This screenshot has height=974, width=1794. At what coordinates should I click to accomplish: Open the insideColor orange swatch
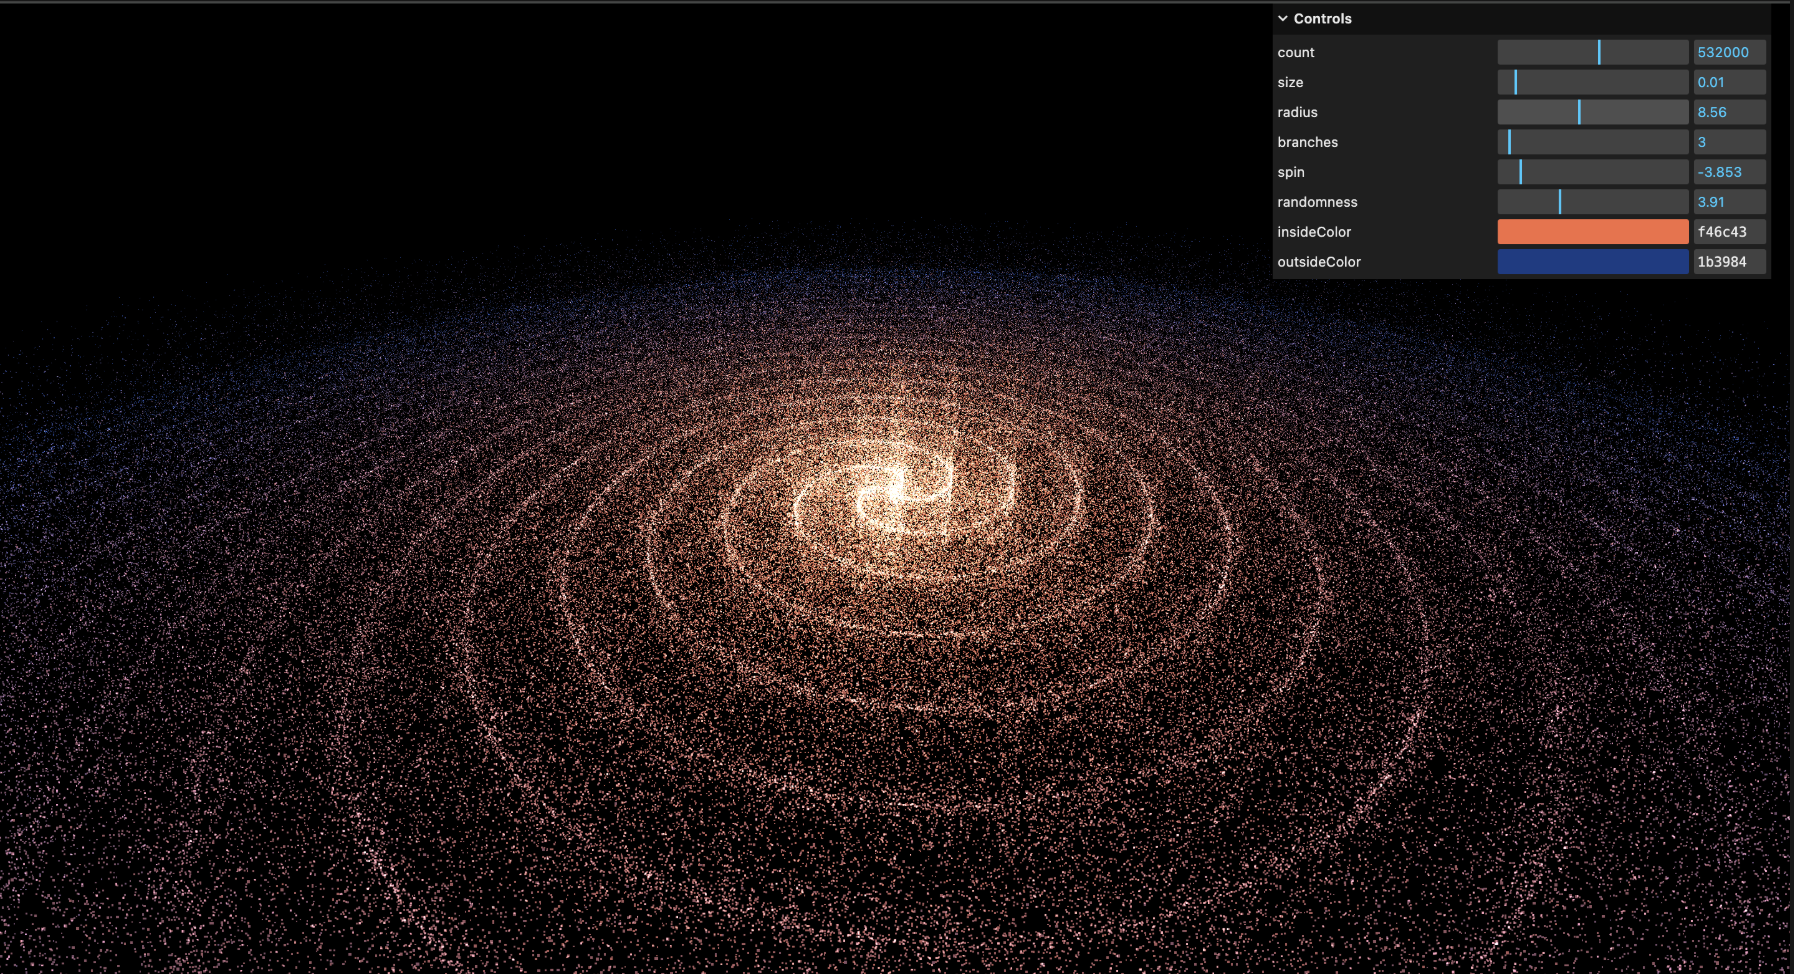1592,232
